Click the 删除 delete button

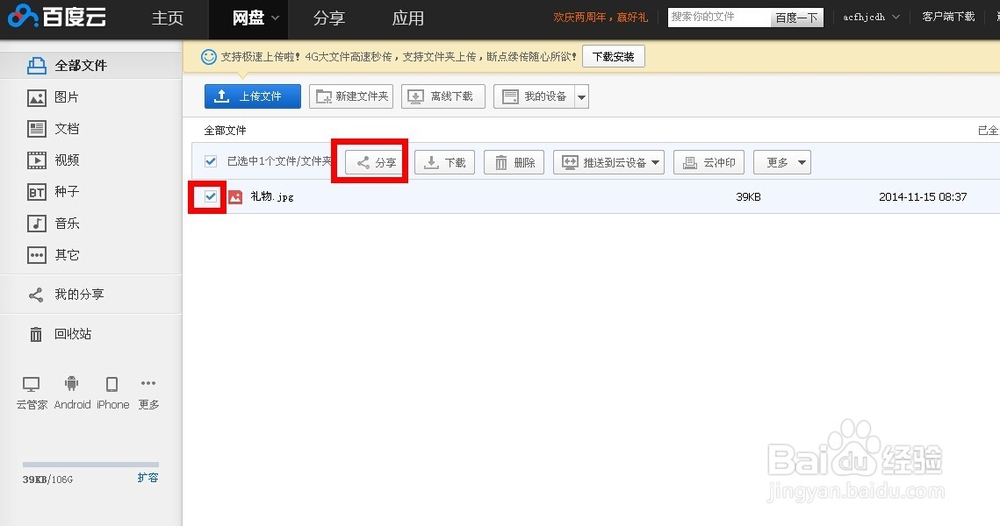pos(514,163)
